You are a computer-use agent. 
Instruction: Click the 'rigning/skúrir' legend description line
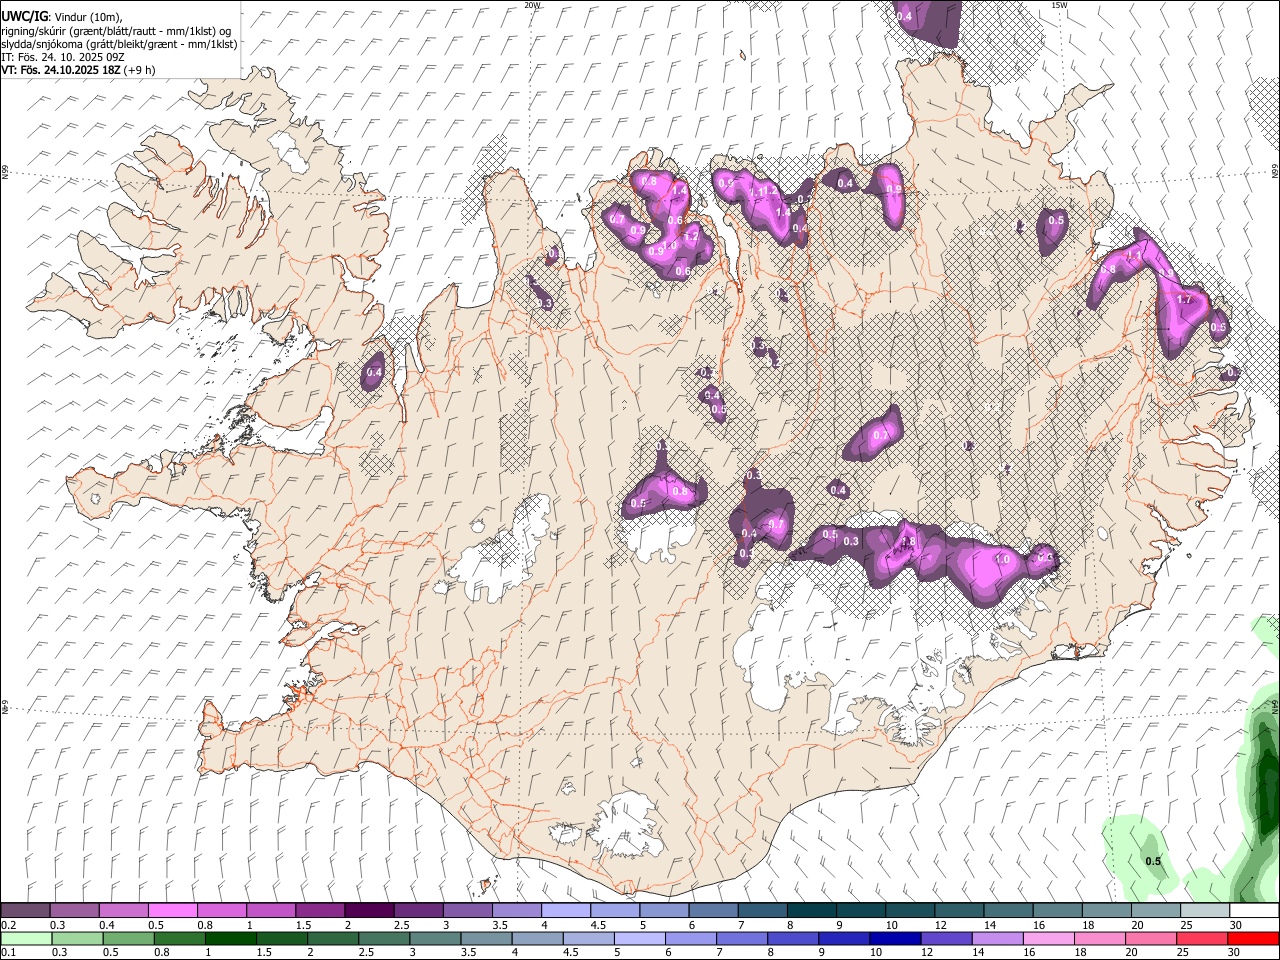click(x=116, y=30)
